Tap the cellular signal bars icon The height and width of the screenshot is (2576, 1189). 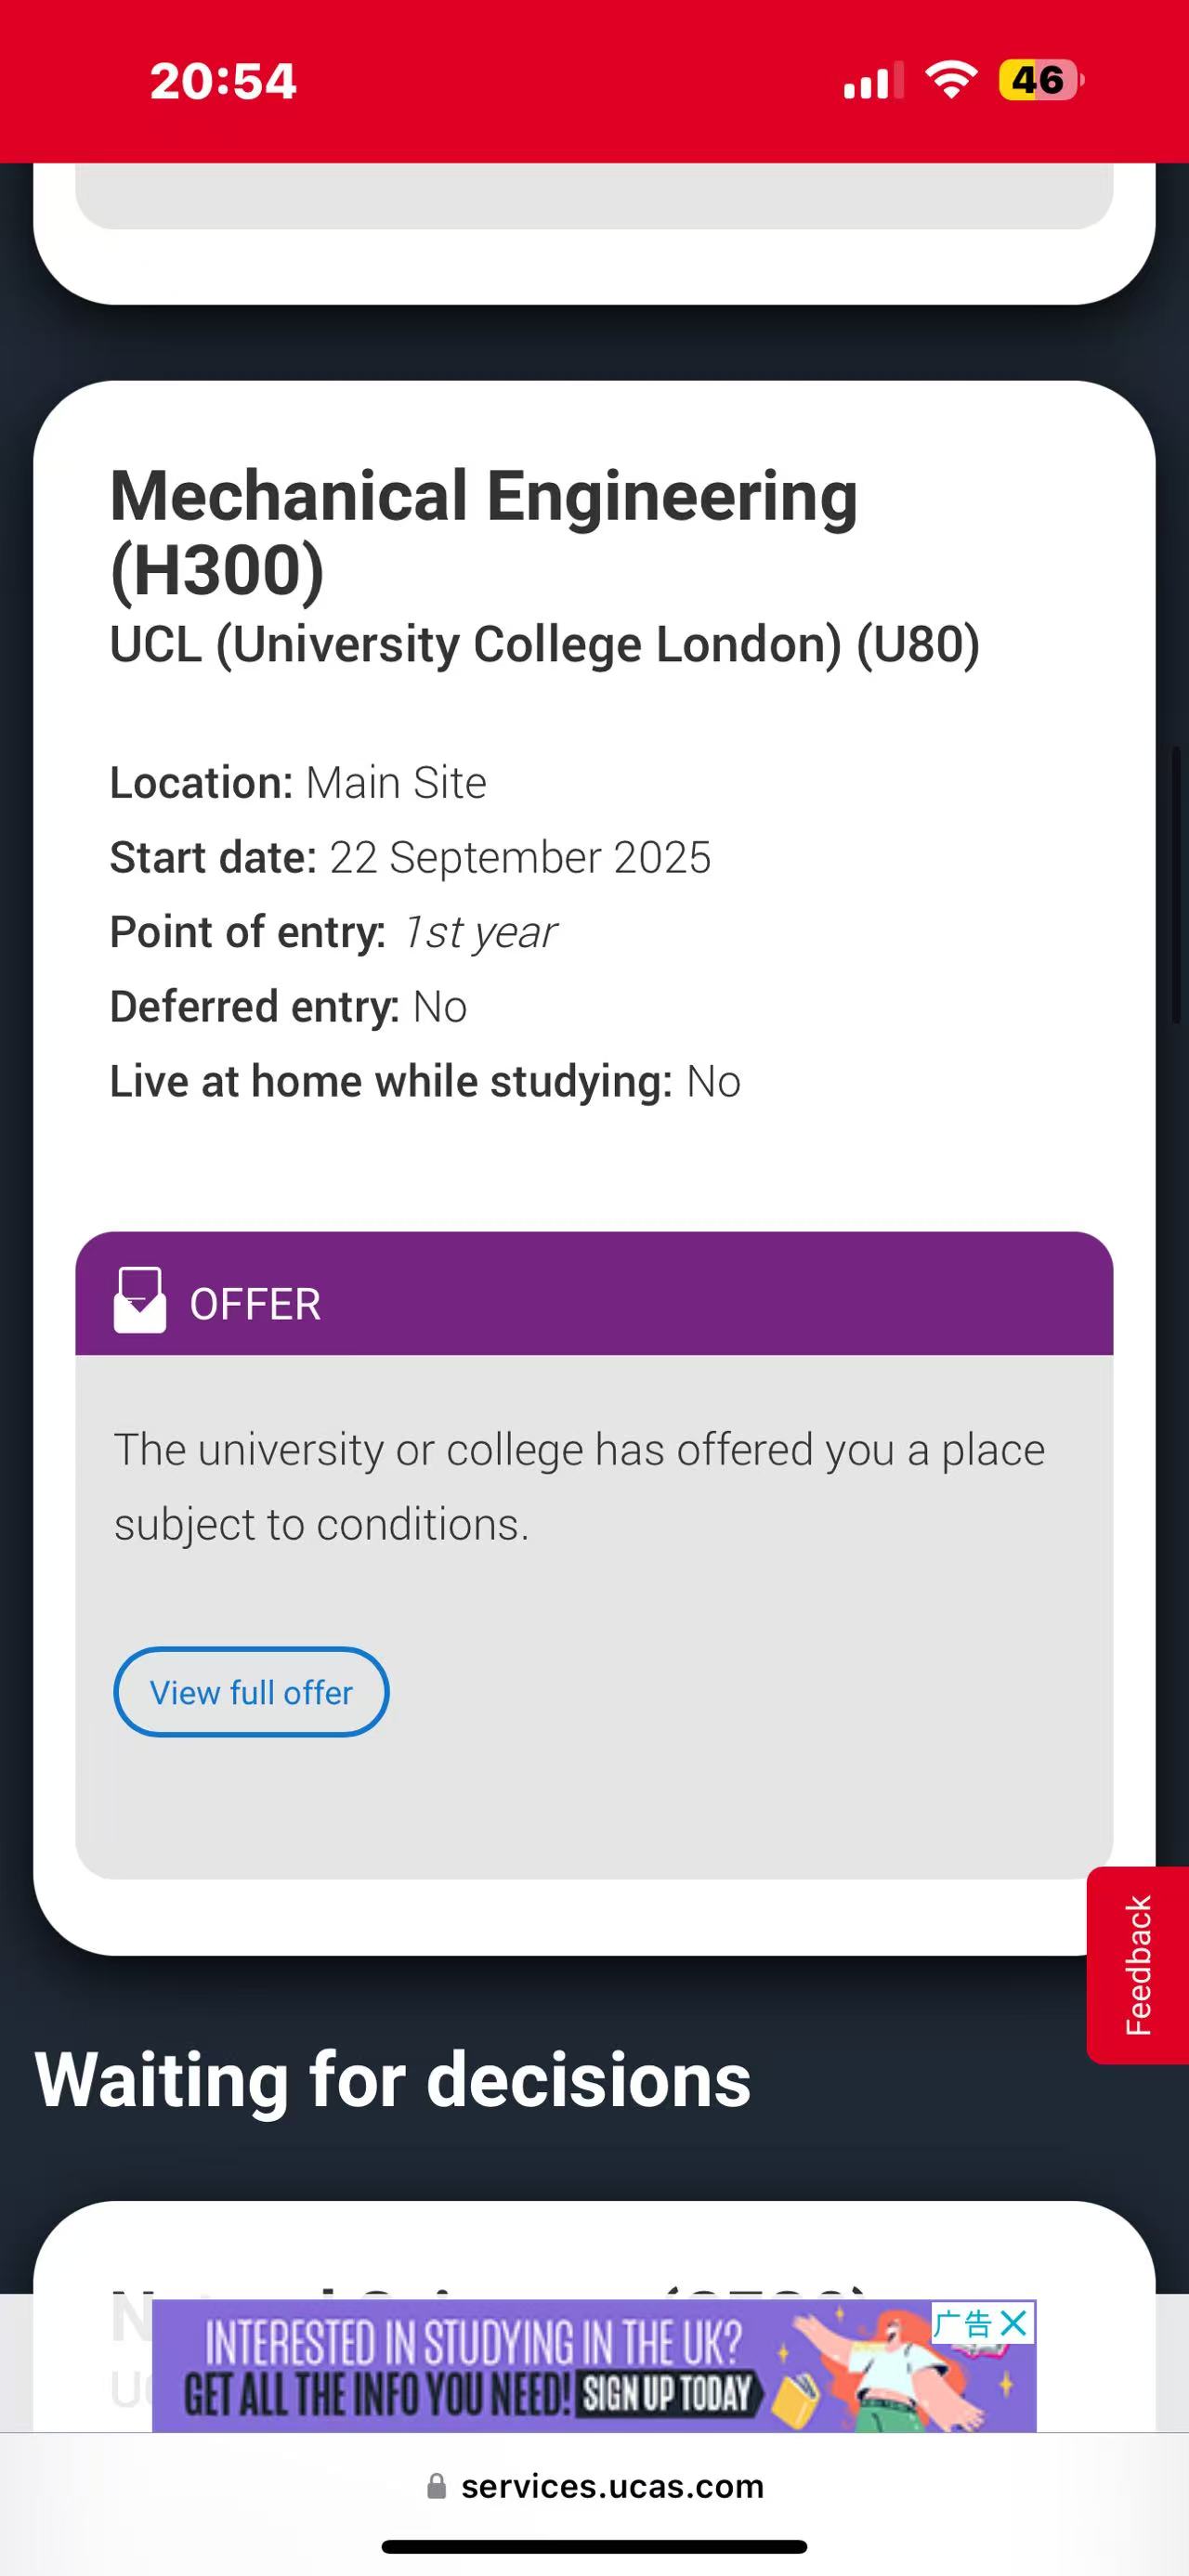tap(872, 80)
